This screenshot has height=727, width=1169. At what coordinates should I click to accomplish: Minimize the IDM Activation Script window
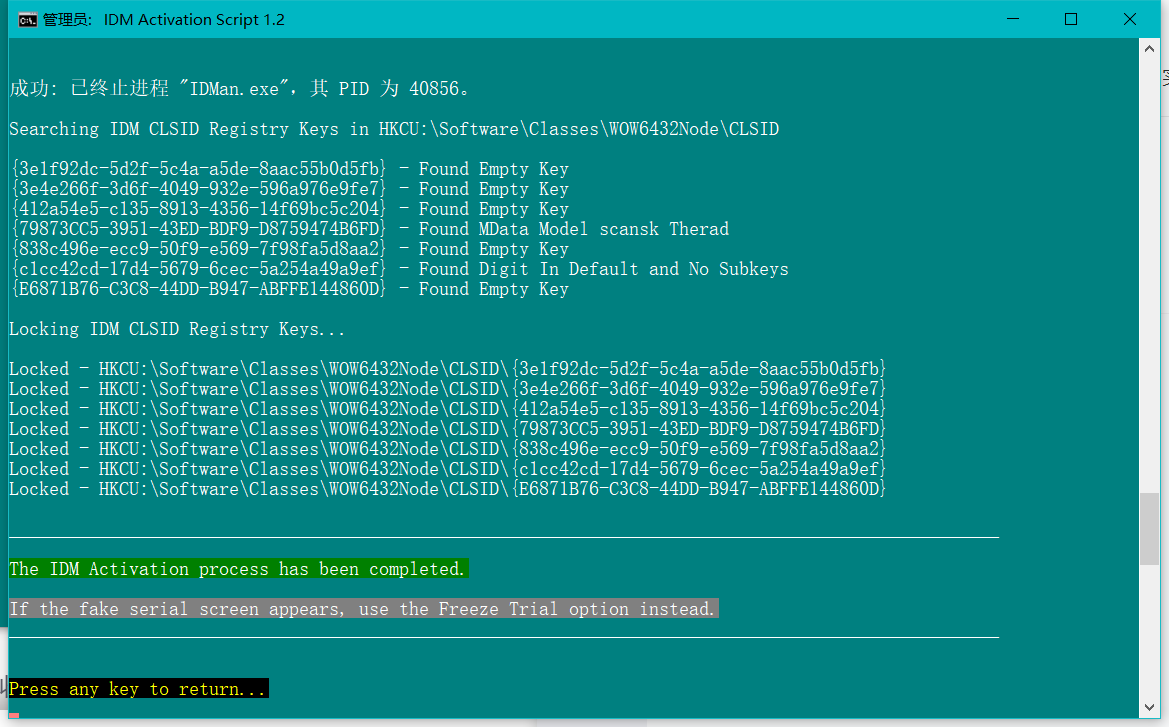[x=1012, y=19]
